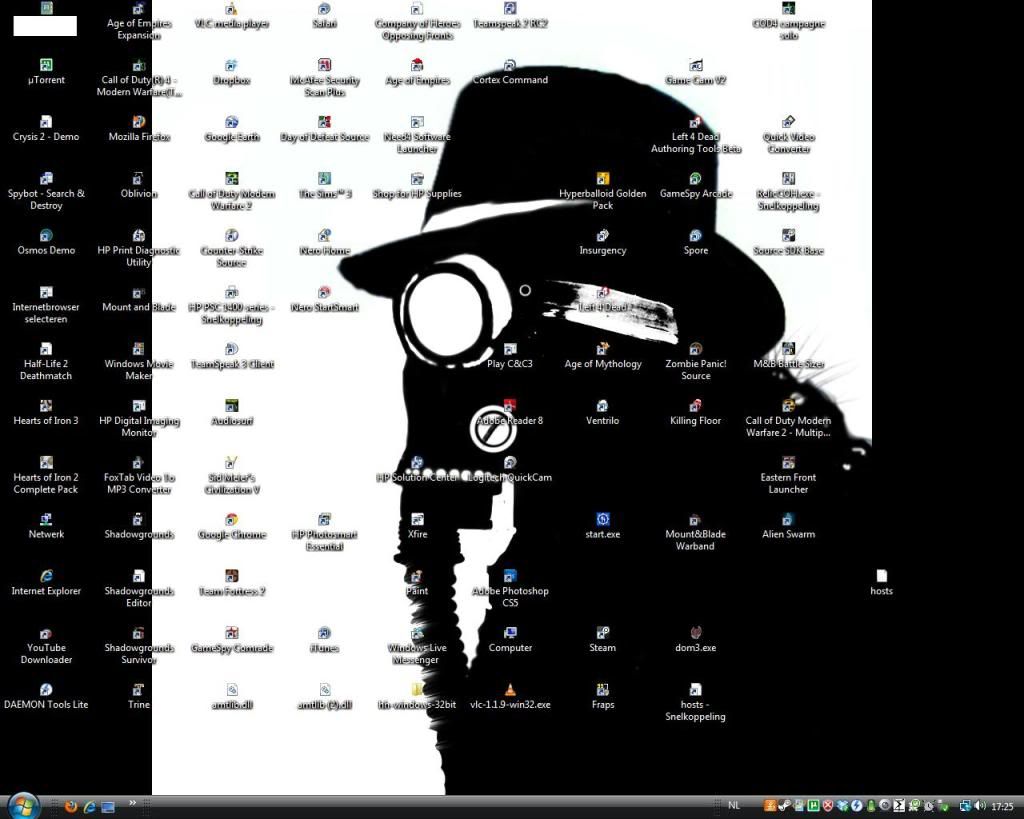Select the Mount and Blade shortcut
The height and width of the screenshot is (819, 1024).
point(138,299)
